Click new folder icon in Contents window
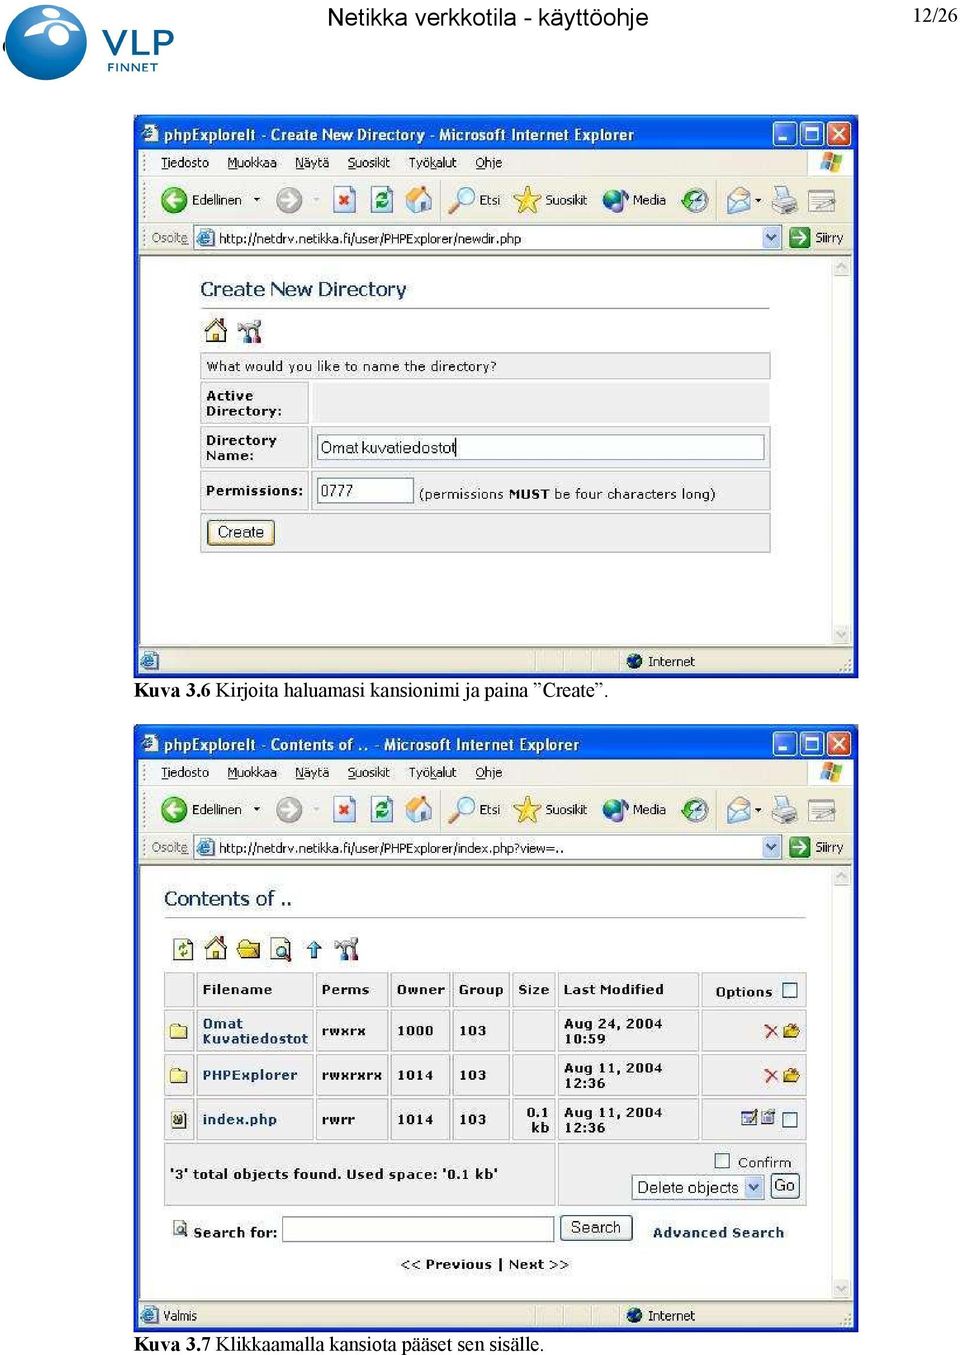Viewport: 960px width, 1355px height. 248,949
